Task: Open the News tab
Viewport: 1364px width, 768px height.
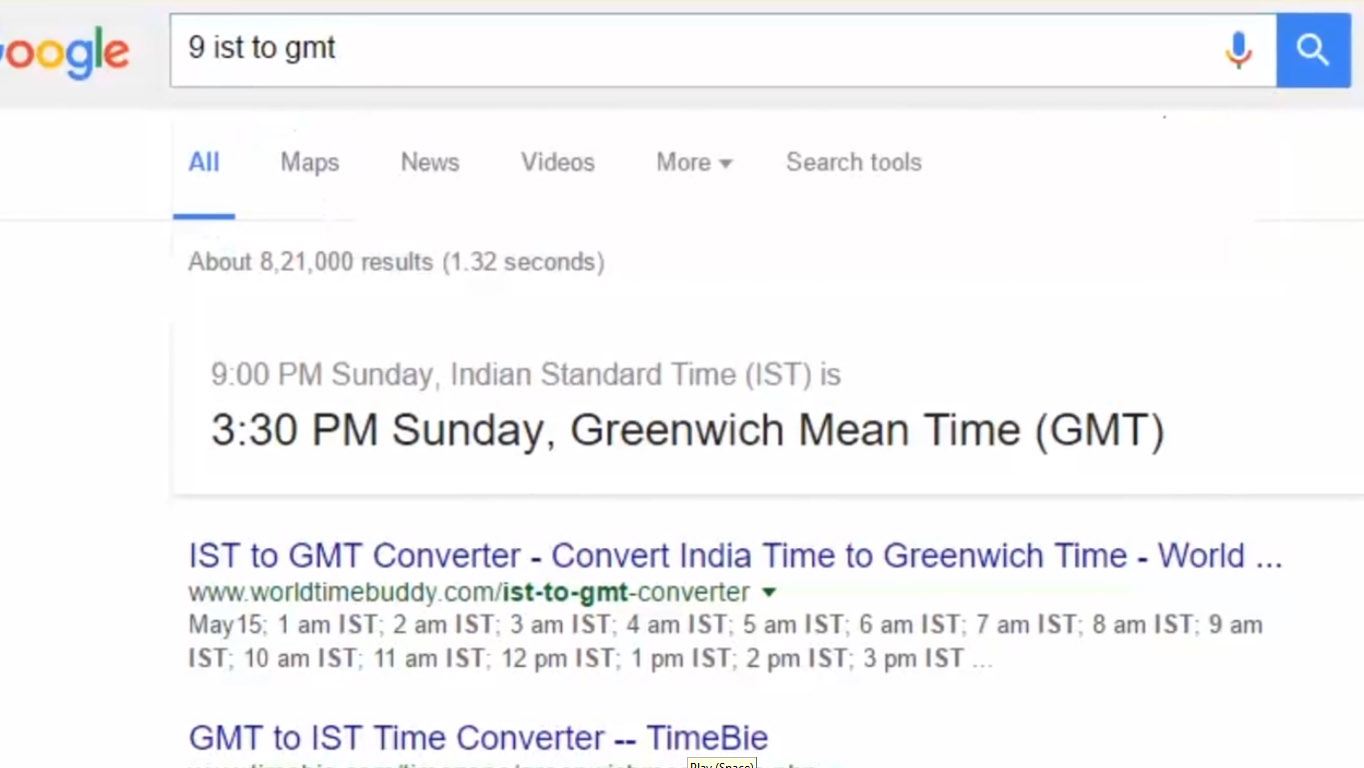Action: tap(430, 163)
